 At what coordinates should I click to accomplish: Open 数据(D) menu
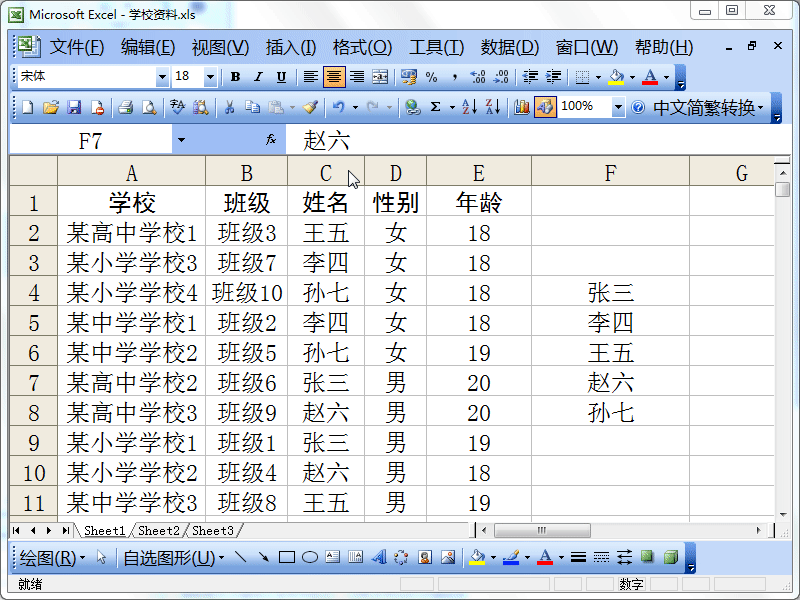click(510, 47)
